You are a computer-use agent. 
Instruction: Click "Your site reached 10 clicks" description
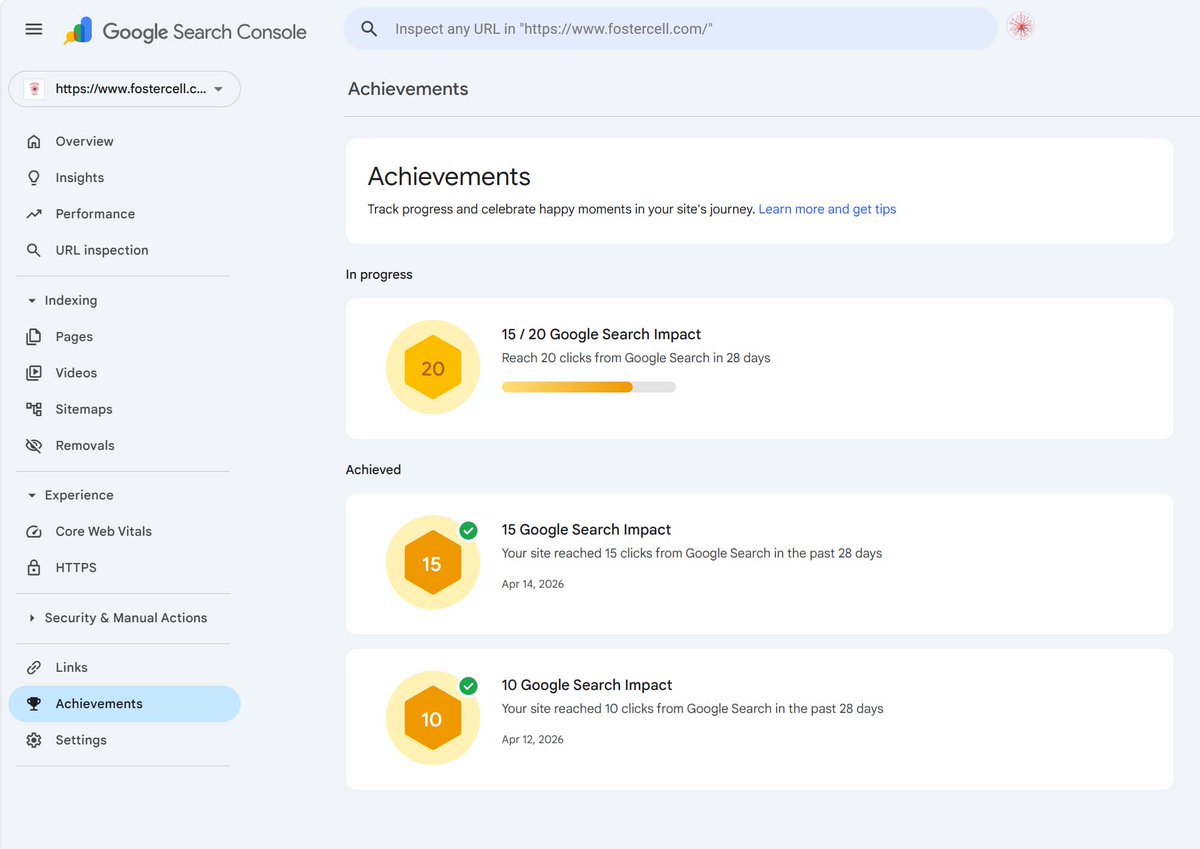[693, 709]
